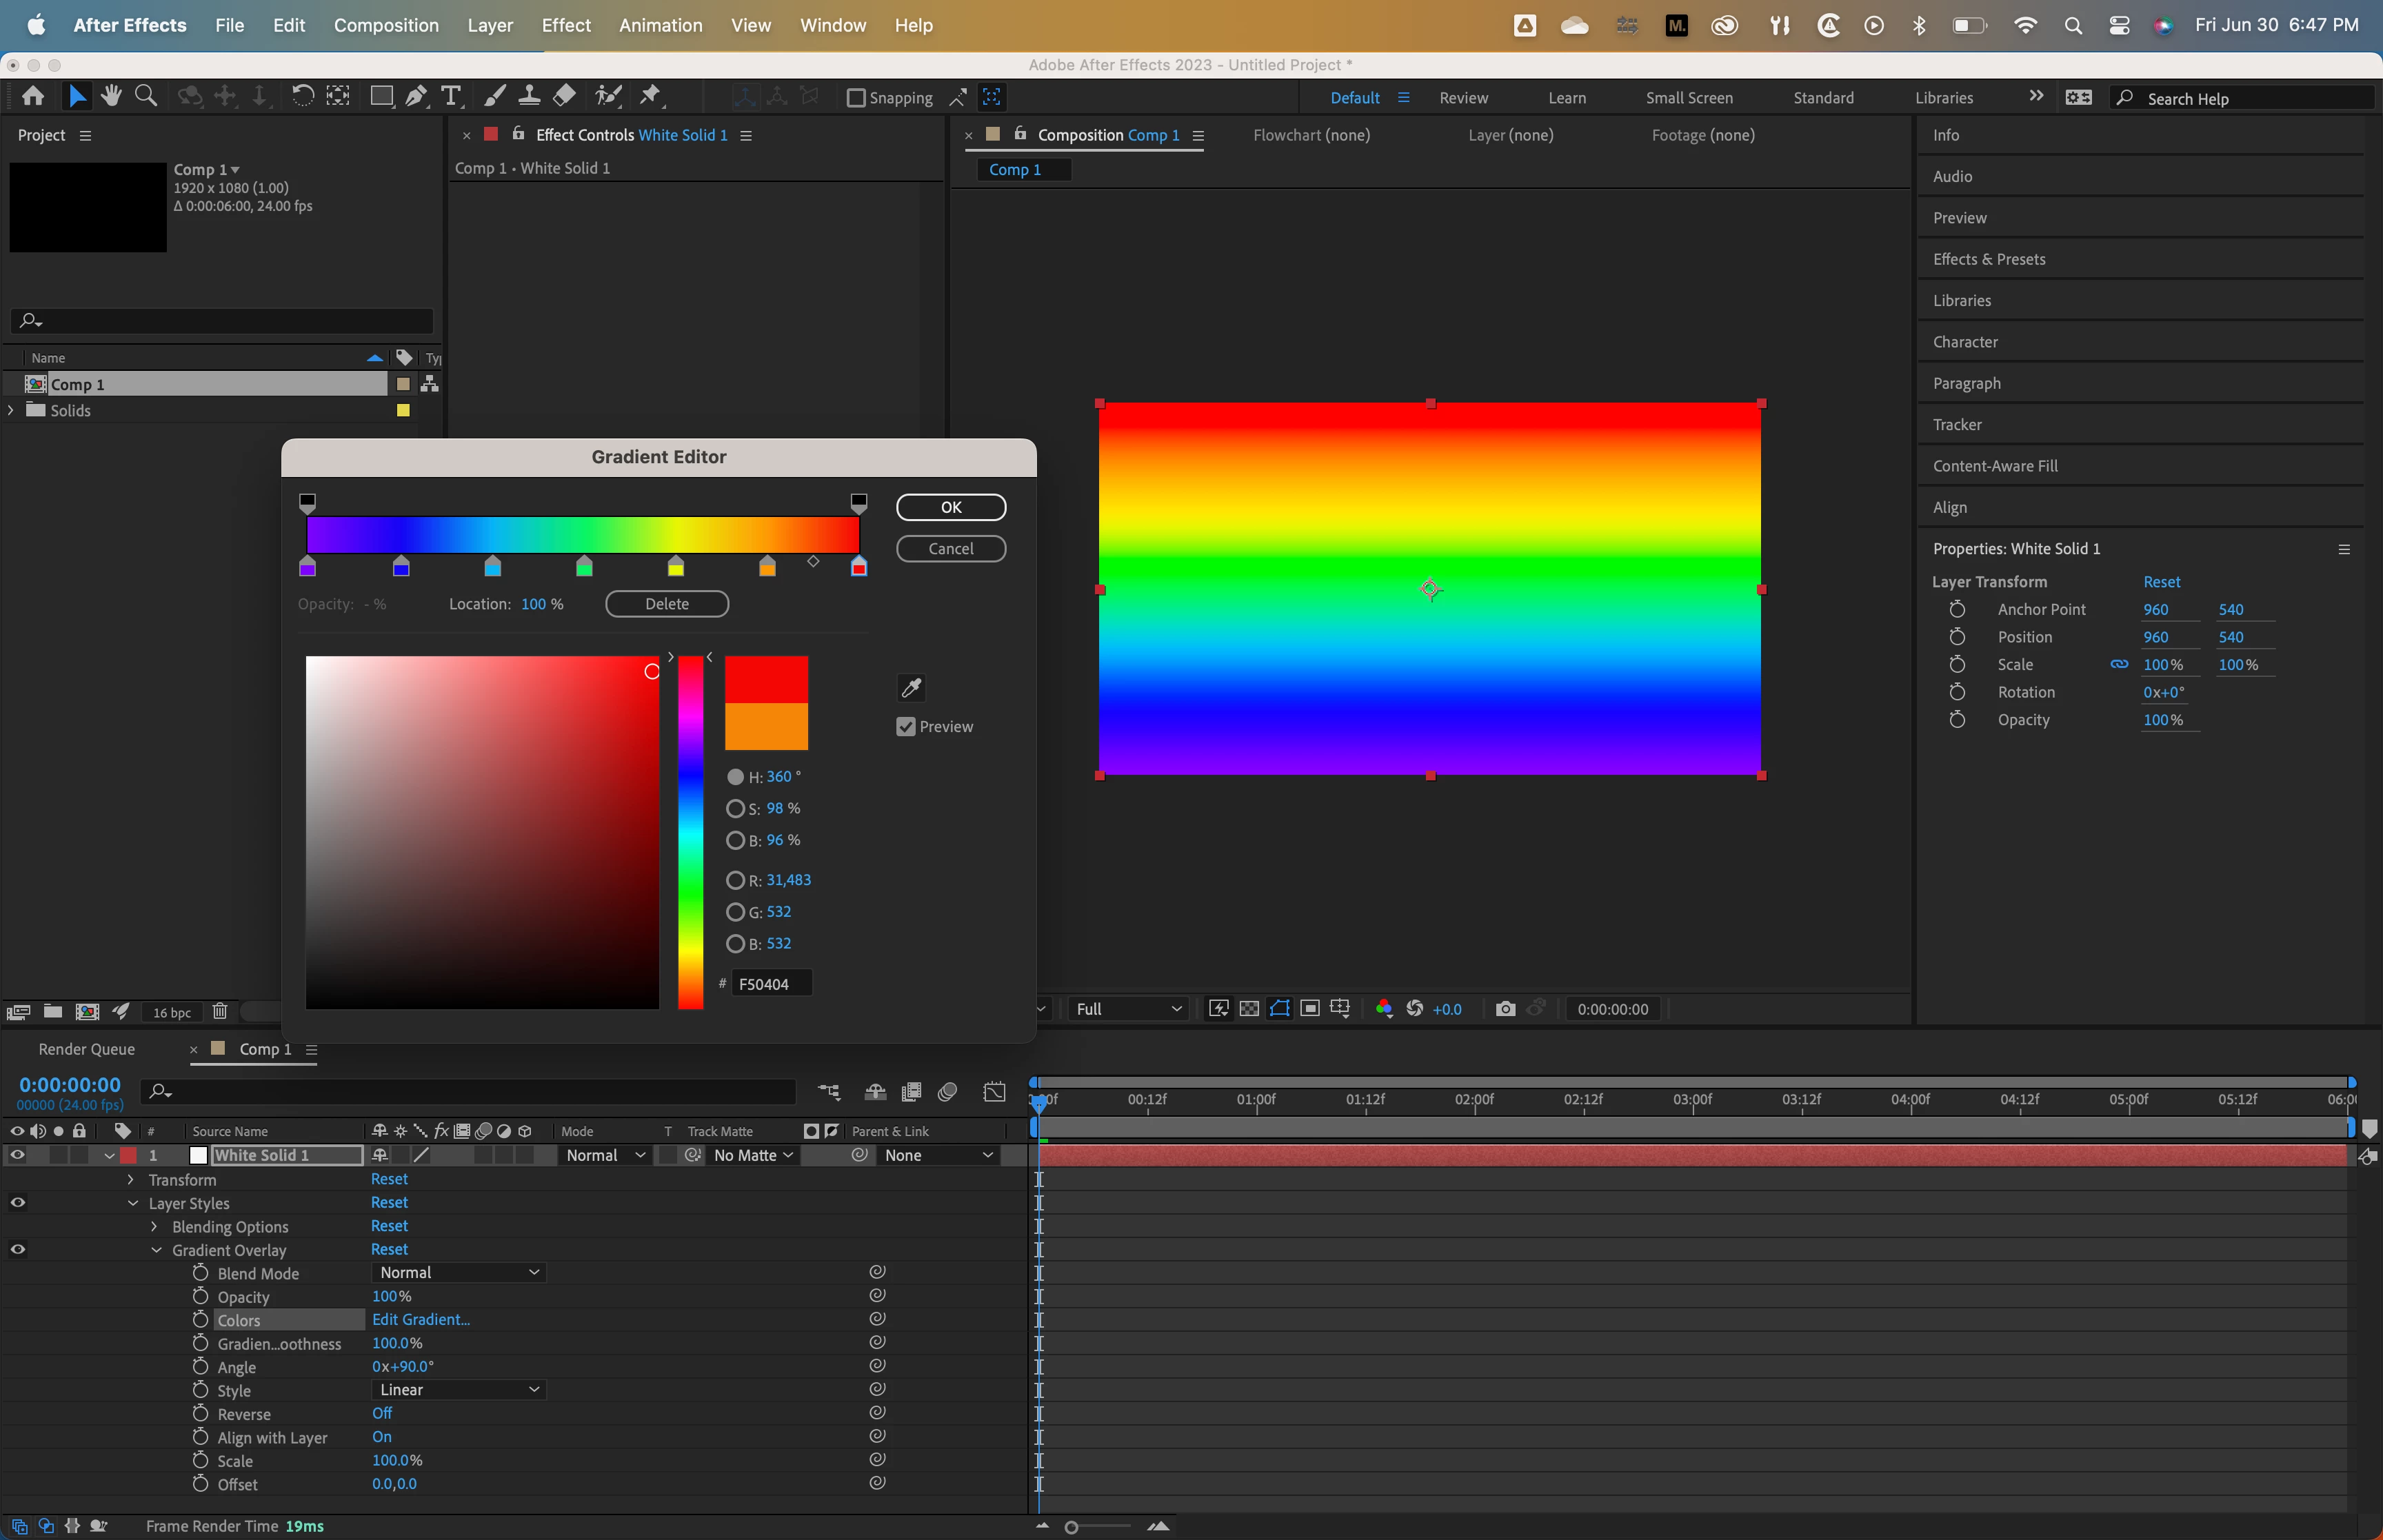Select the Hand tool

(x=111, y=96)
